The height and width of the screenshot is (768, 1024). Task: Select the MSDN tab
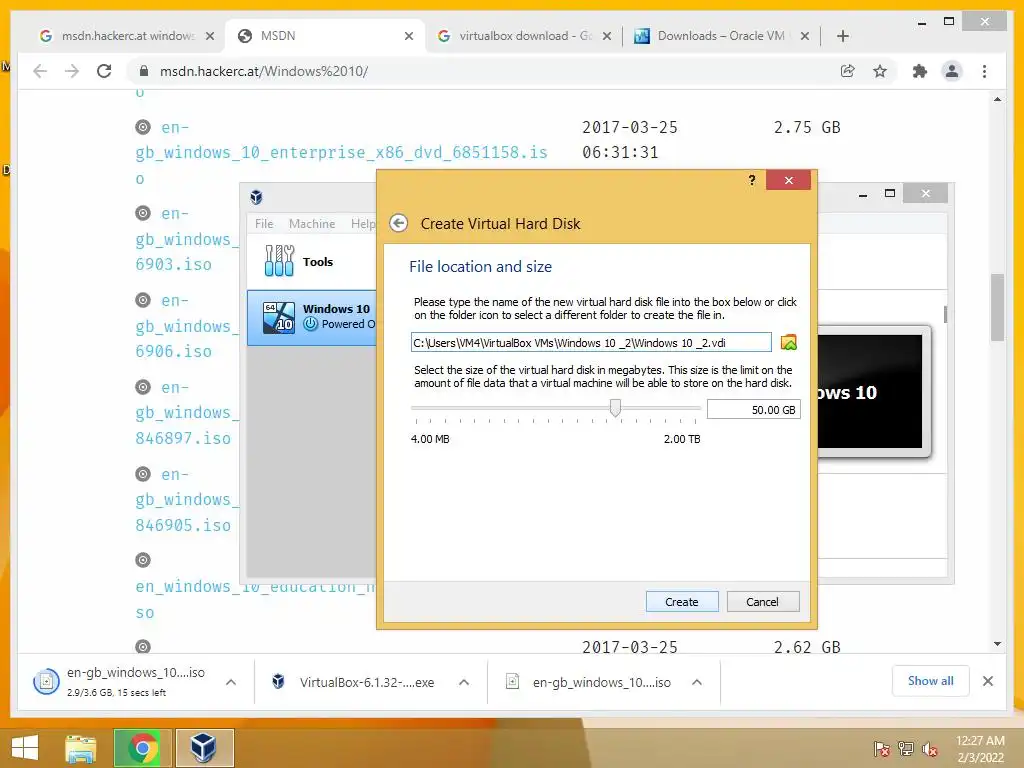click(x=323, y=36)
